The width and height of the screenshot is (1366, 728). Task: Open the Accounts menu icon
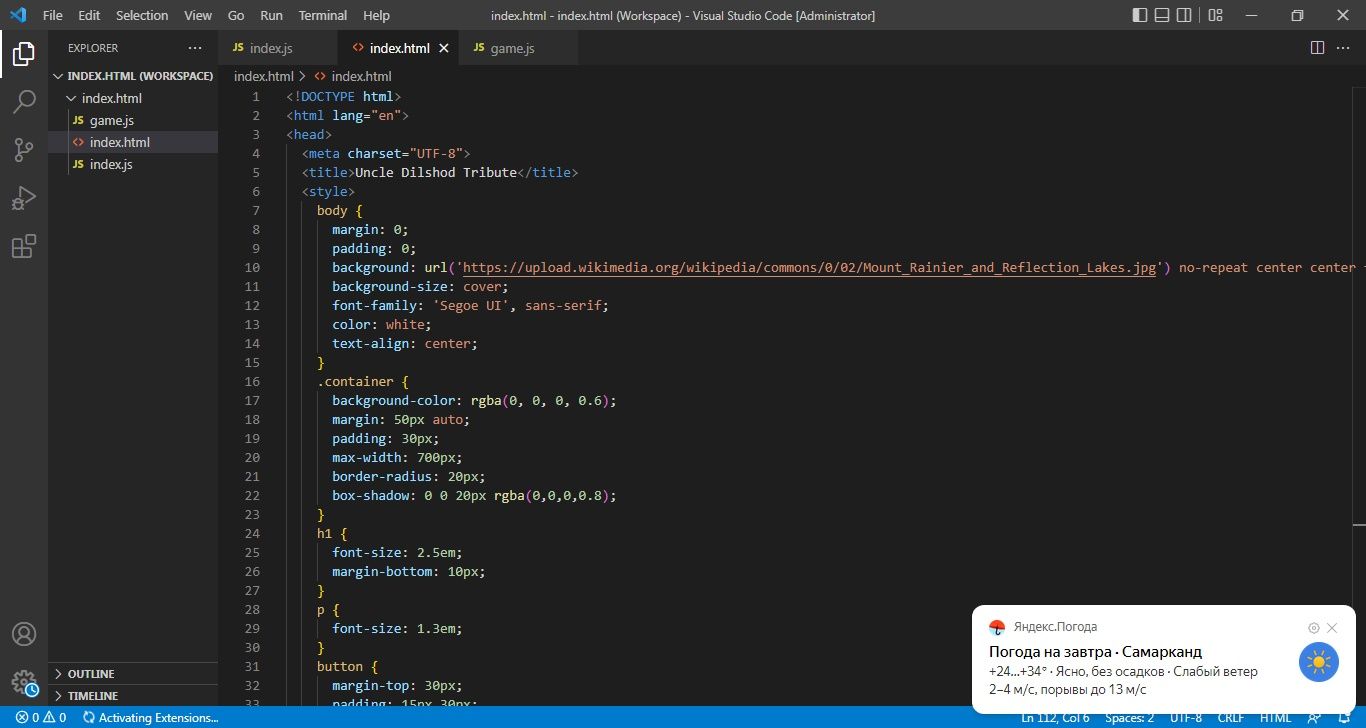[x=24, y=634]
